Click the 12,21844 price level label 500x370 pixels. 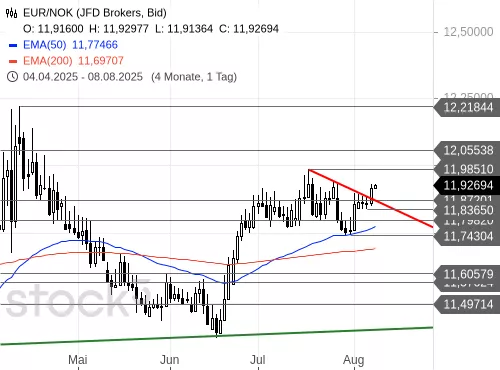point(467,107)
